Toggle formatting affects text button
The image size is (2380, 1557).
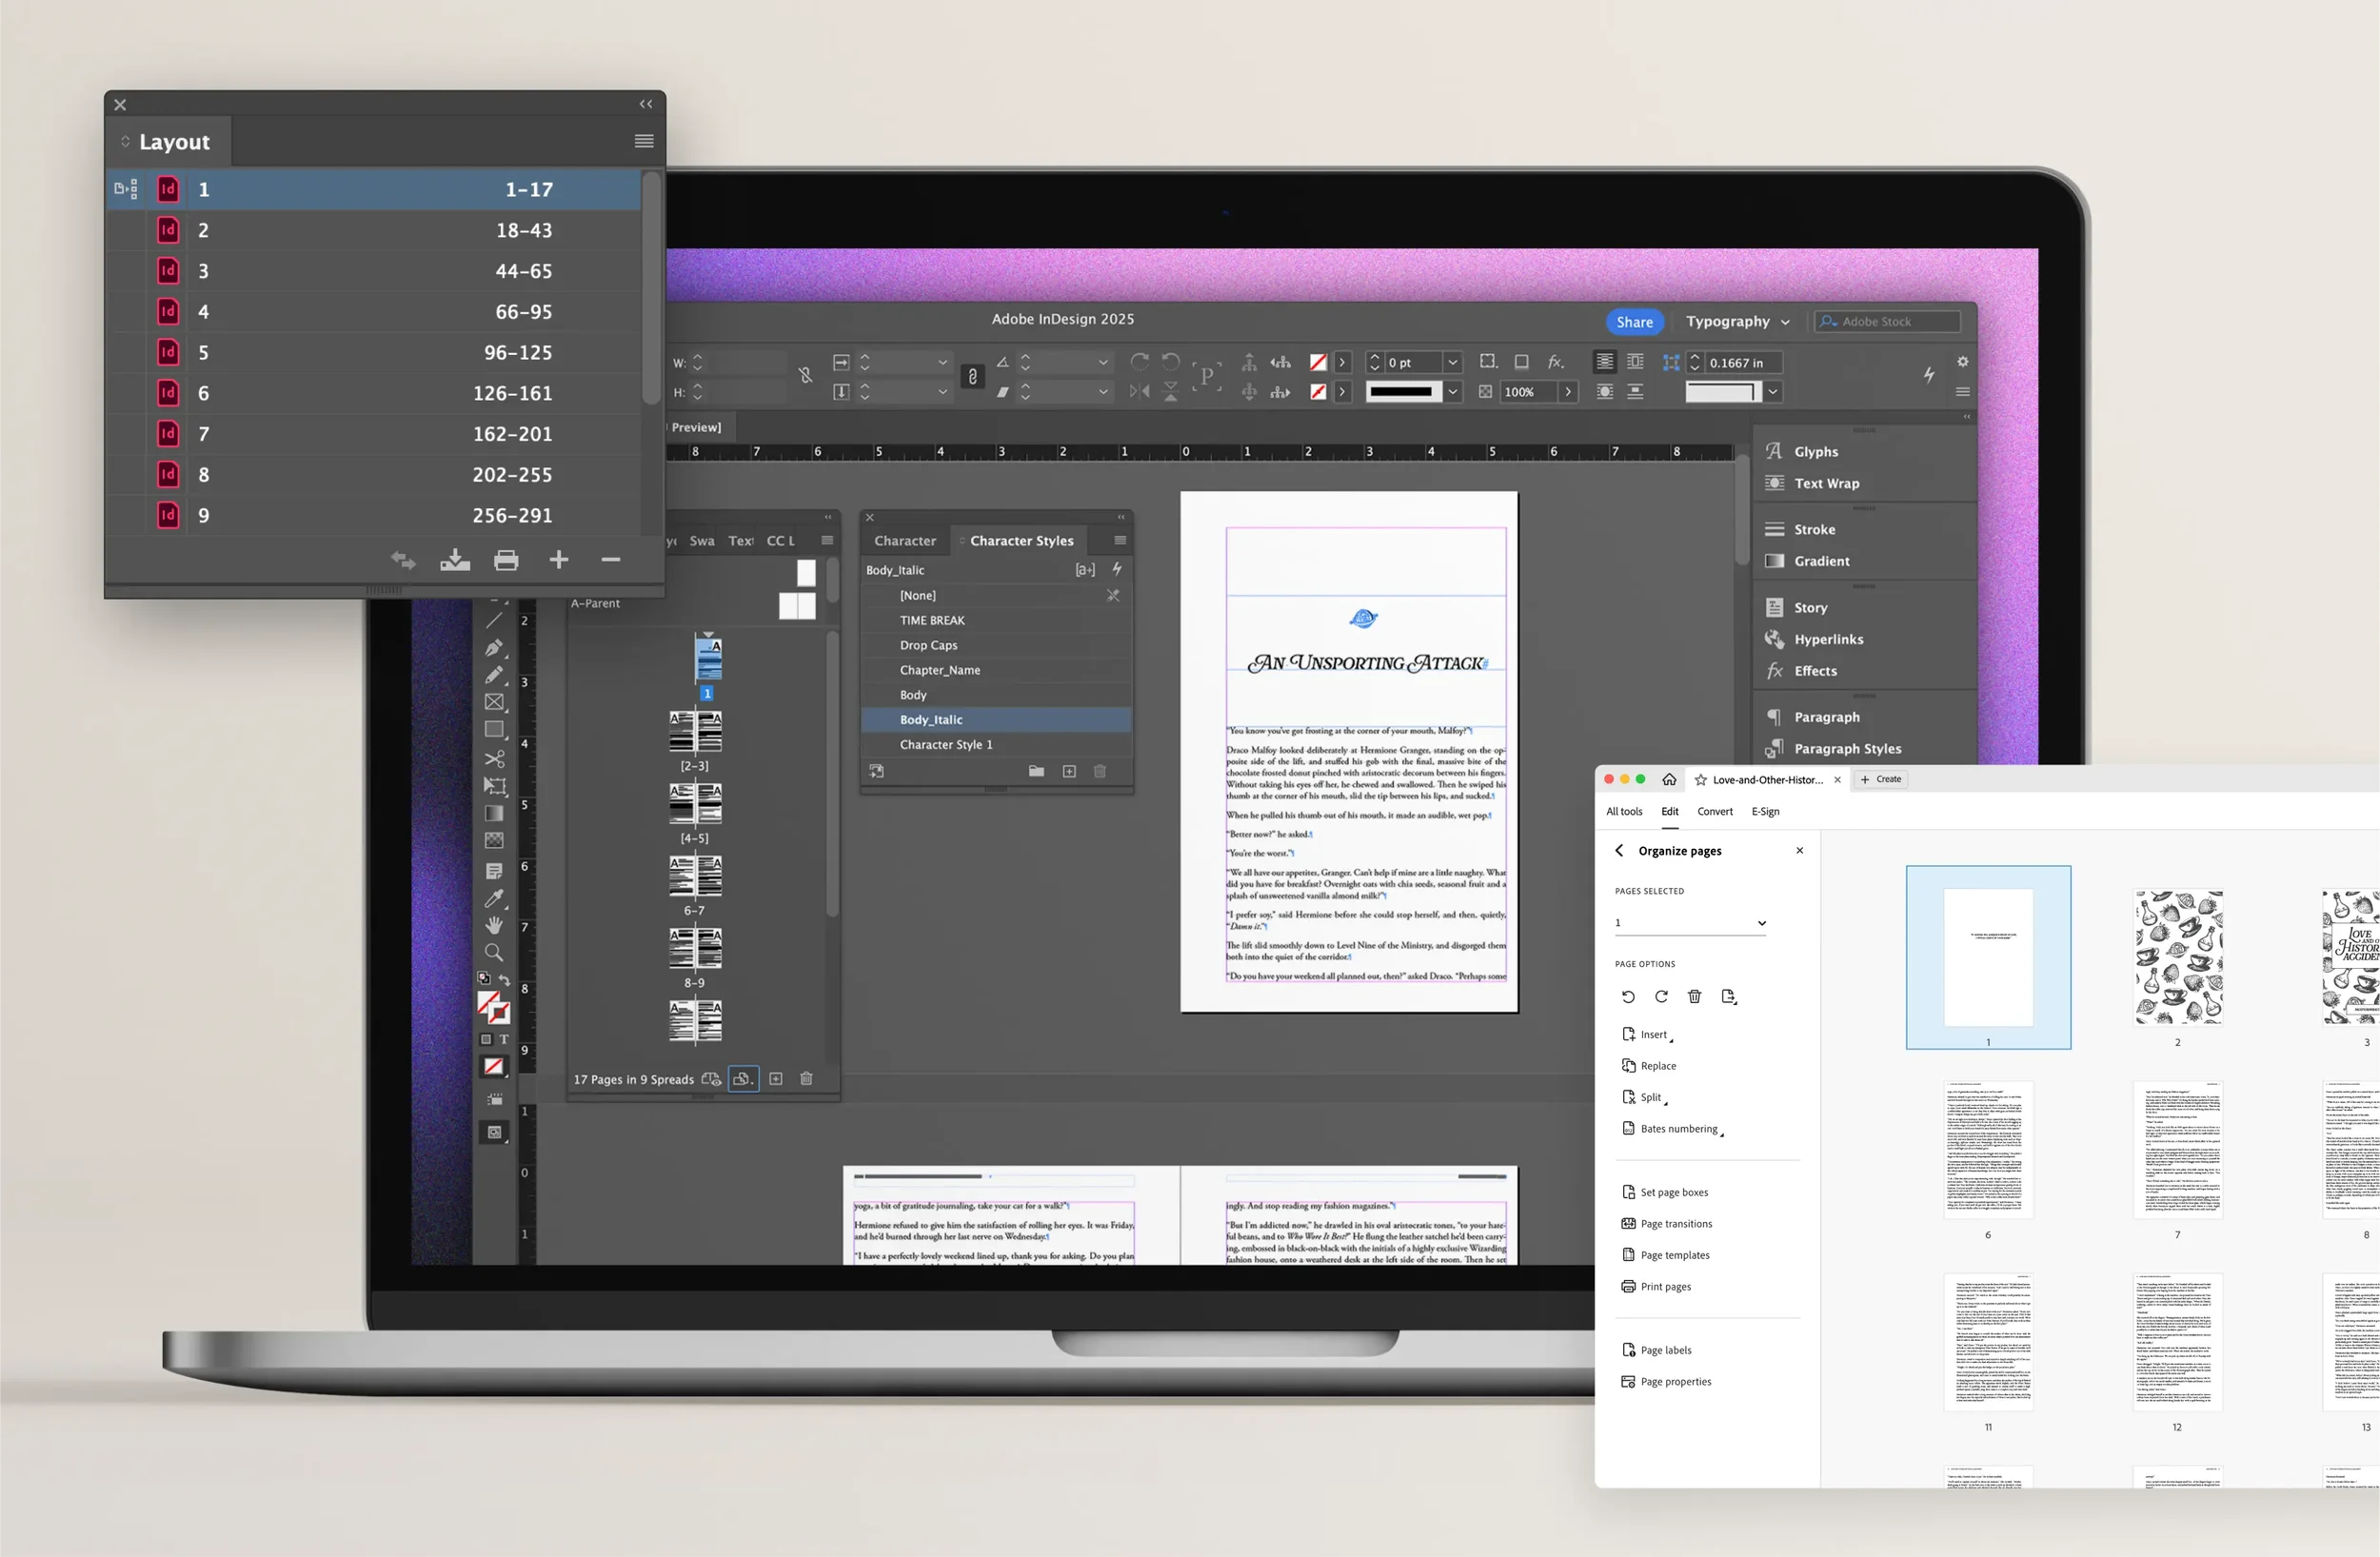coord(504,1039)
